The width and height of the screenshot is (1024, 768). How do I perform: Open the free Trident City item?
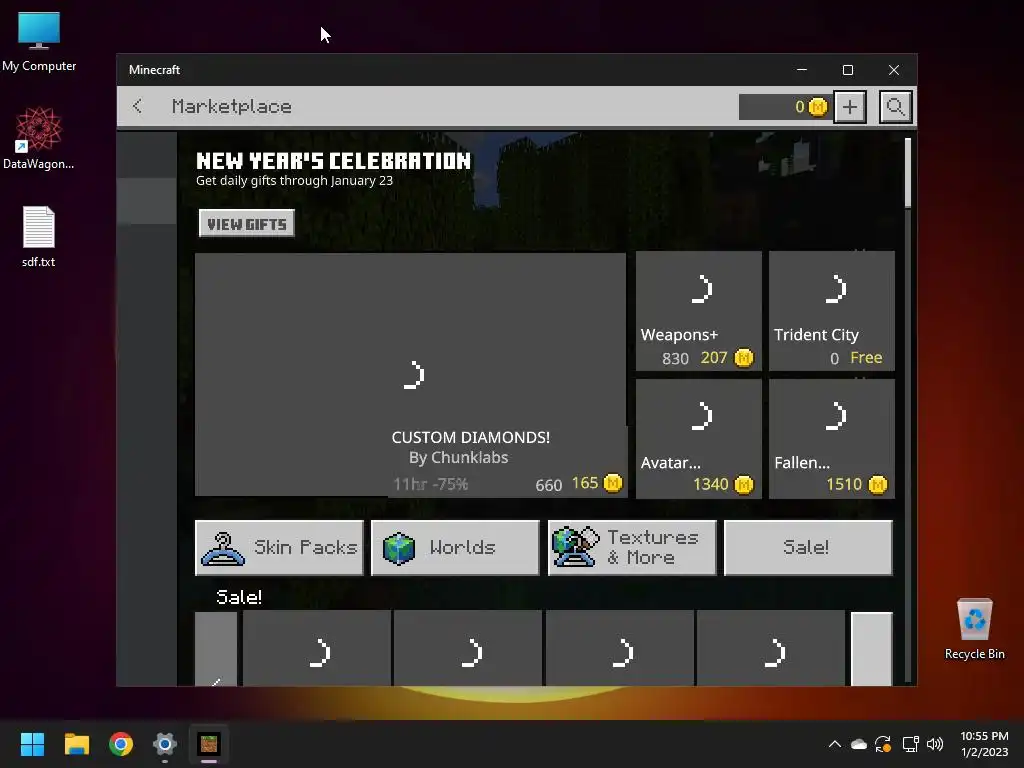[832, 311]
